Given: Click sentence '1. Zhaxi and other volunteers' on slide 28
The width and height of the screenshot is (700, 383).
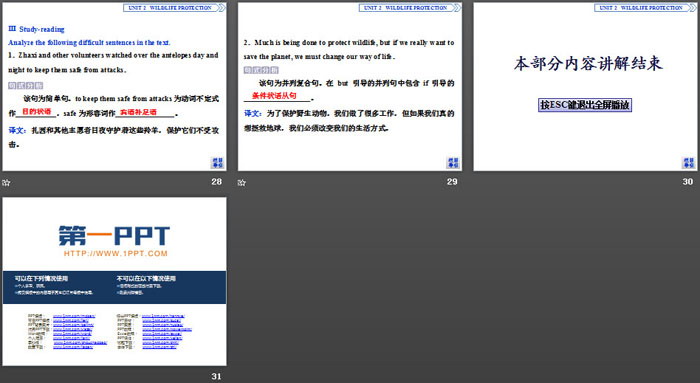Looking at the screenshot, I should pos(113,62).
